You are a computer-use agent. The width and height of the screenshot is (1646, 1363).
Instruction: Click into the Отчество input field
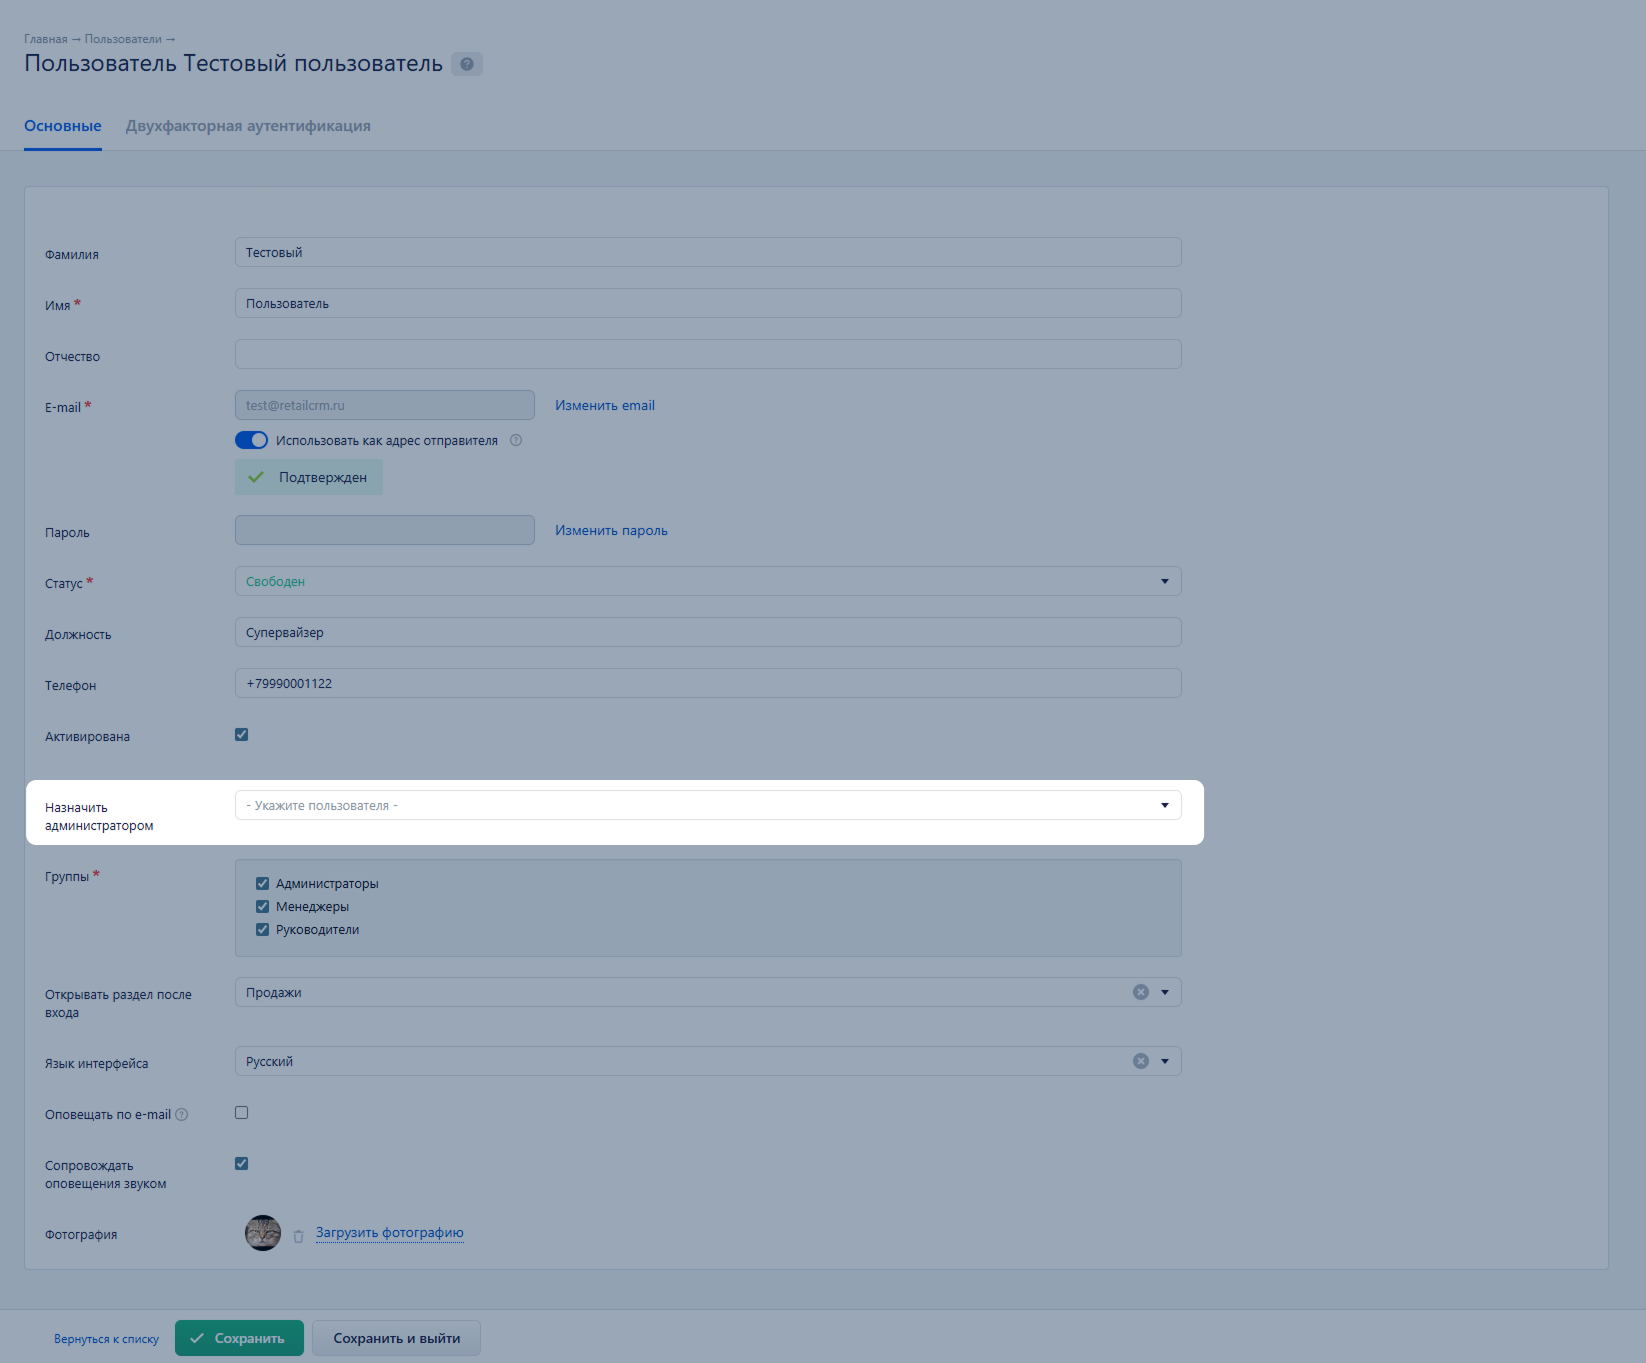(707, 354)
